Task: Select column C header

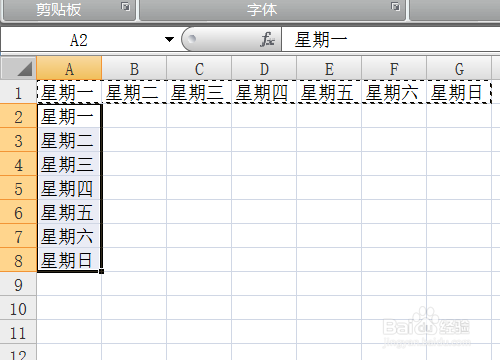Action: pos(199,68)
